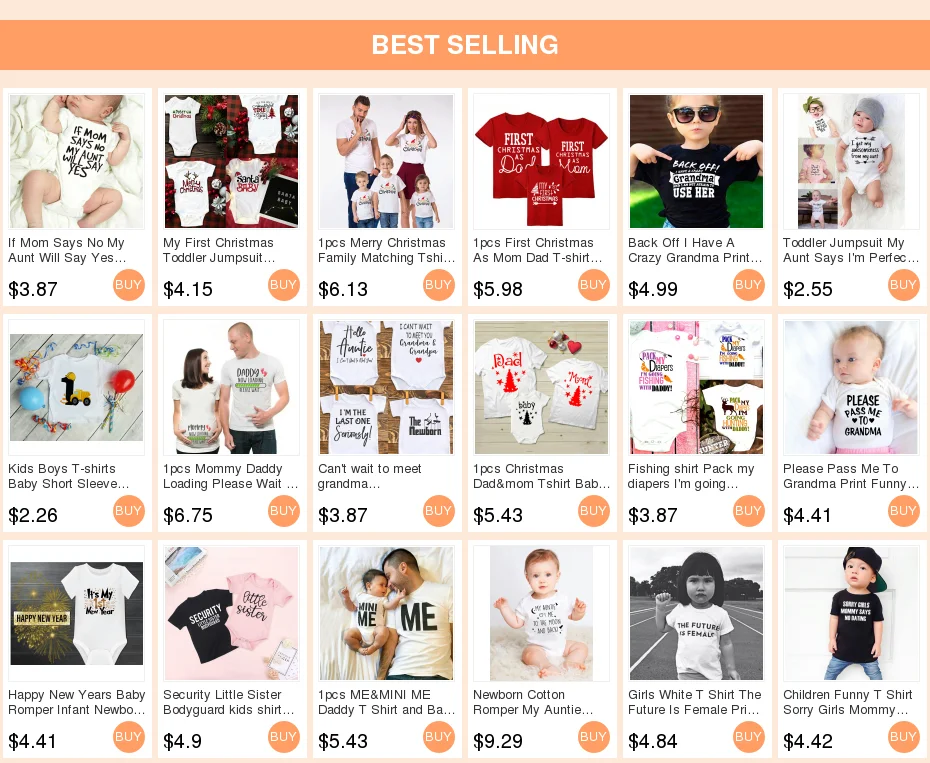View the 'Please Pass Me To Grandma' image
The width and height of the screenshot is (930, 763).
[851, 387]
